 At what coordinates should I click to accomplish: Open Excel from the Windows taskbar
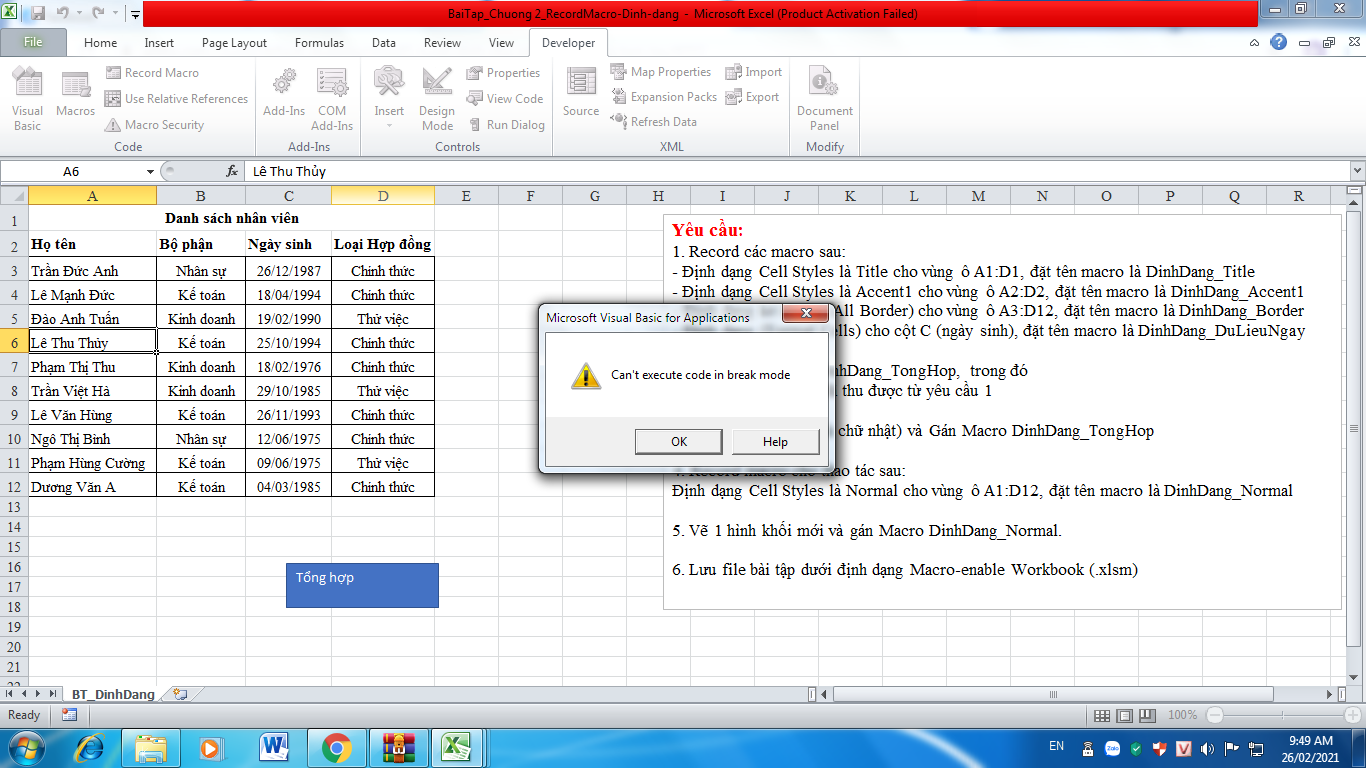[x=457, y=747]
